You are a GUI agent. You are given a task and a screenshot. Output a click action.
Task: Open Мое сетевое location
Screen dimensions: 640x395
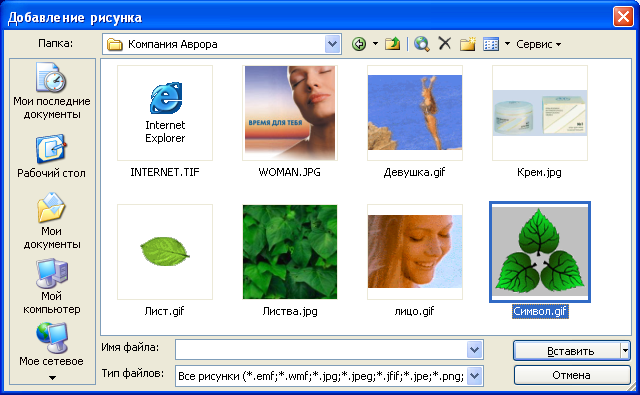tap(51, 345)
